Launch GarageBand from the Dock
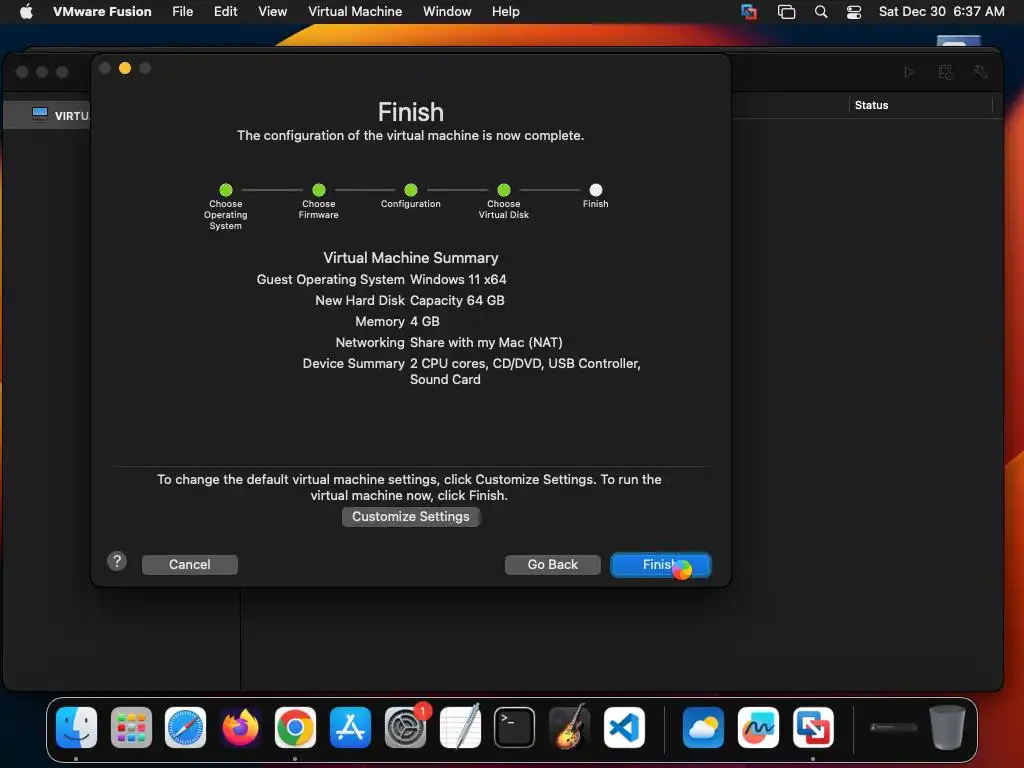This screenshot has width=1024, height=768. tap(569, 727)
